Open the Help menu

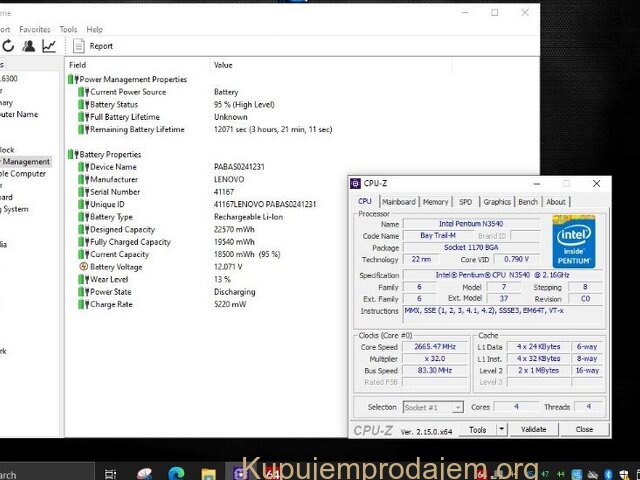click(94, 30)
